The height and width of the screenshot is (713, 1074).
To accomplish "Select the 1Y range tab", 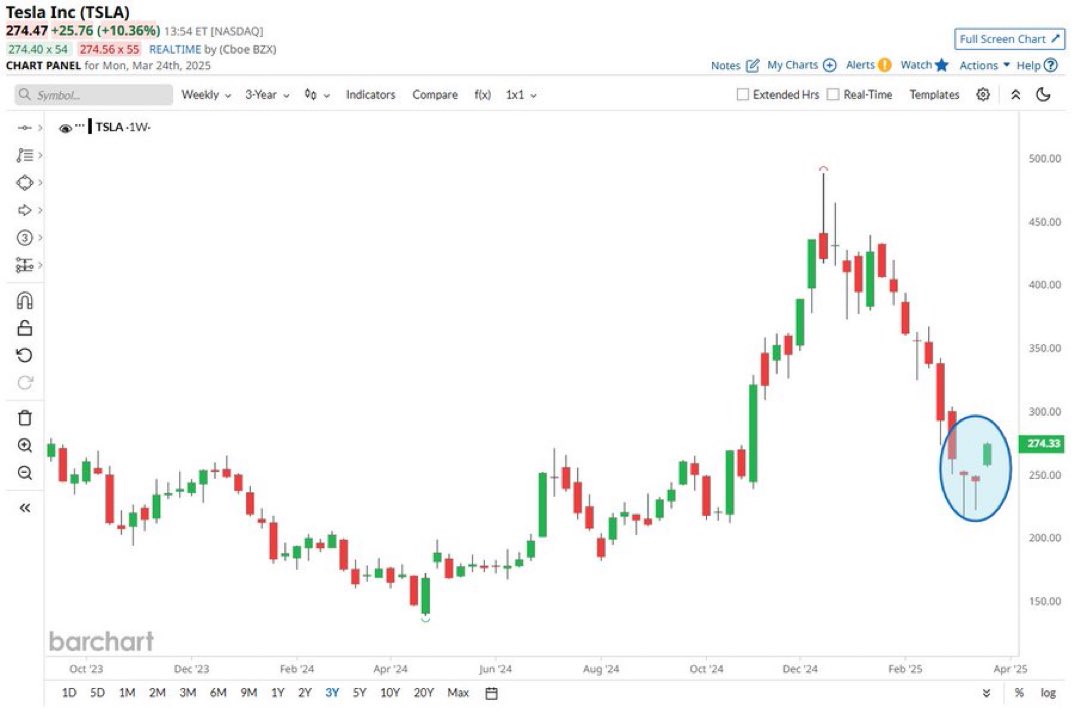I will 277,693.
